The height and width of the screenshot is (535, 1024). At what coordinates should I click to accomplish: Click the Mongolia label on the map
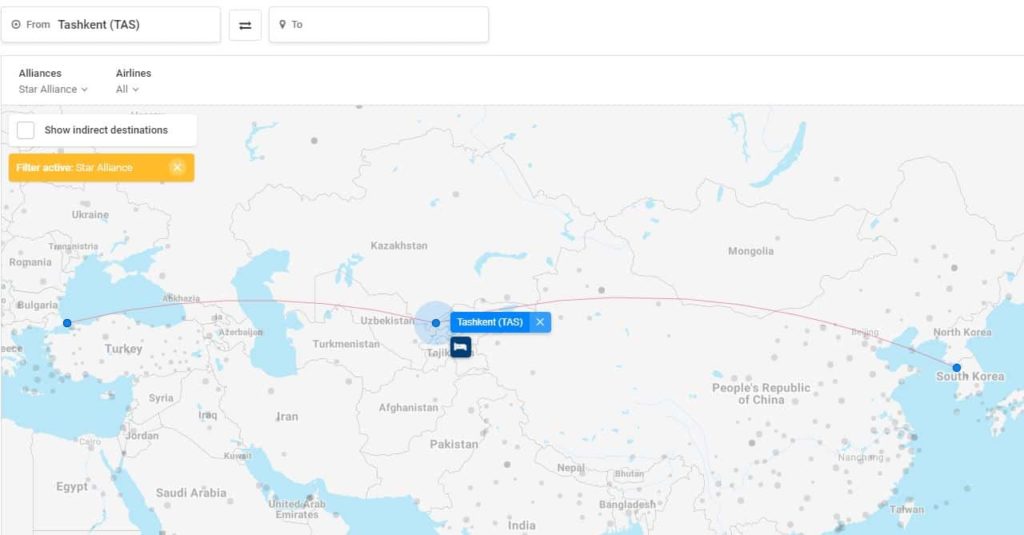750,251
